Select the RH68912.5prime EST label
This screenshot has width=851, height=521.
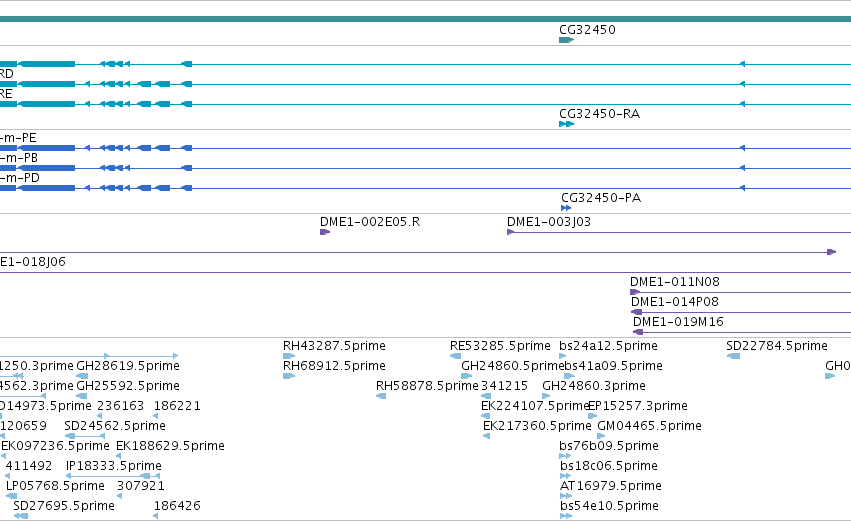coord(334,366)
